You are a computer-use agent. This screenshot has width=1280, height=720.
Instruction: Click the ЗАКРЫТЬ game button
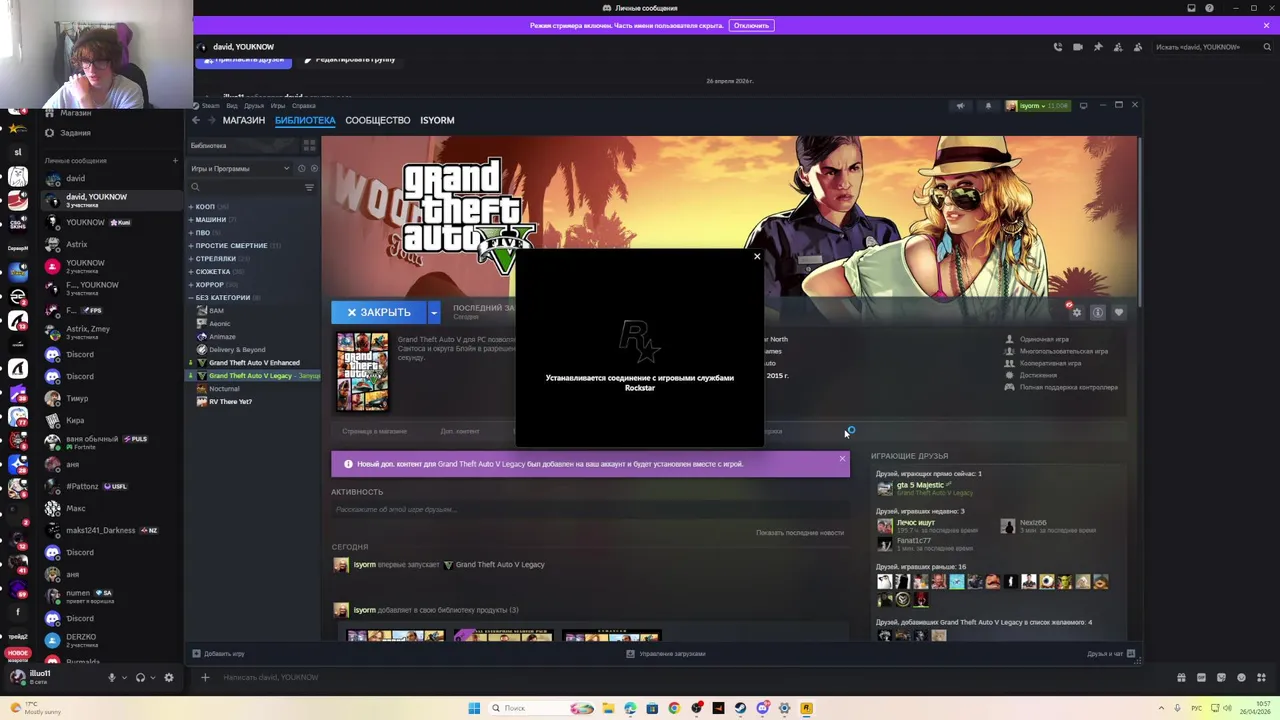pyautogui.click(x=379, y=312)
